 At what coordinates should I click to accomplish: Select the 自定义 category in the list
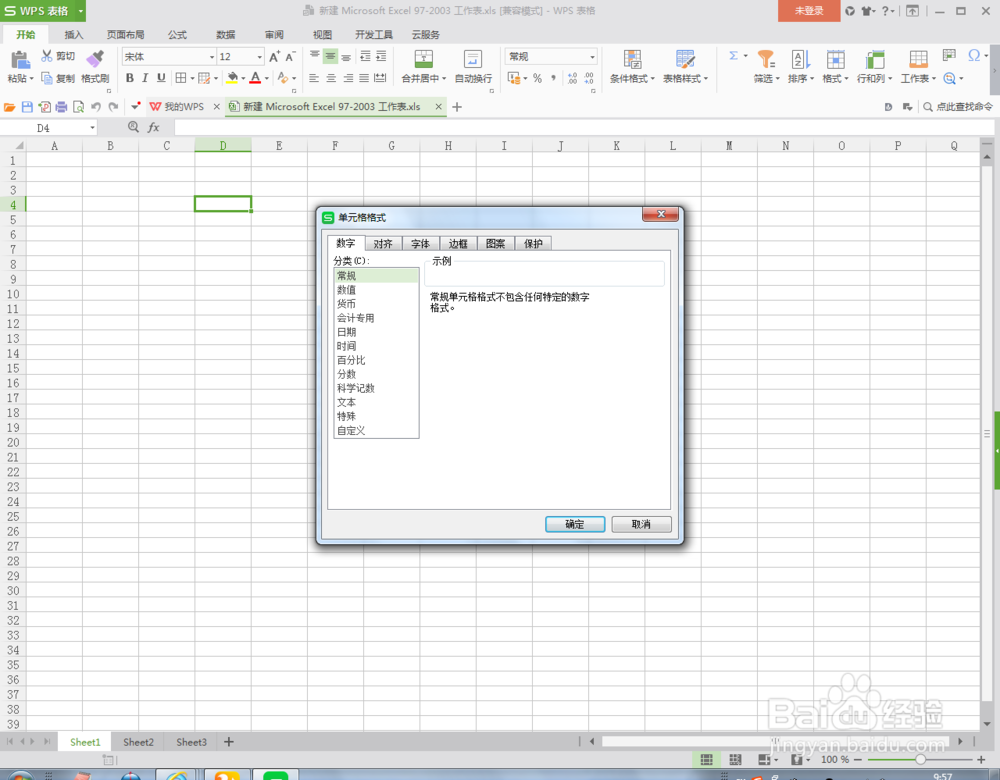376,430
